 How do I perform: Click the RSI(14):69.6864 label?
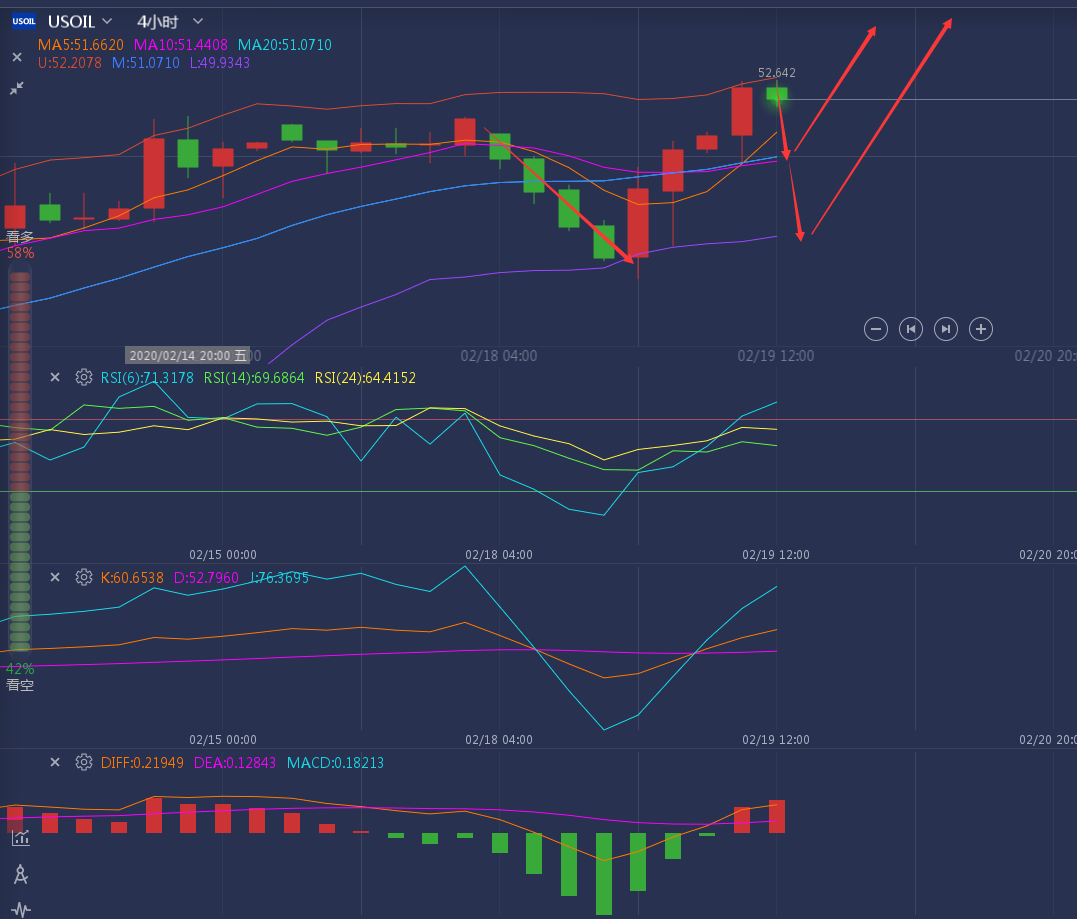click(x=253, y=378)
